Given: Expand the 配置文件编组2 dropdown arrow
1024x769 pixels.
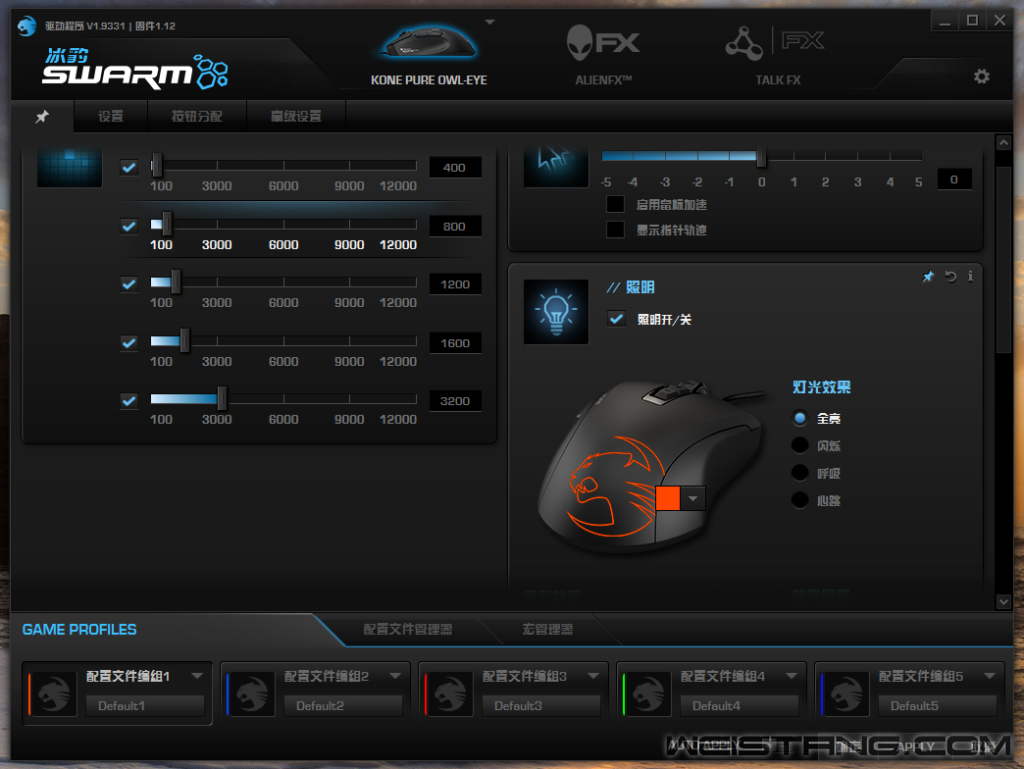Looking at the screenshot, I should (x=395, y=676).
